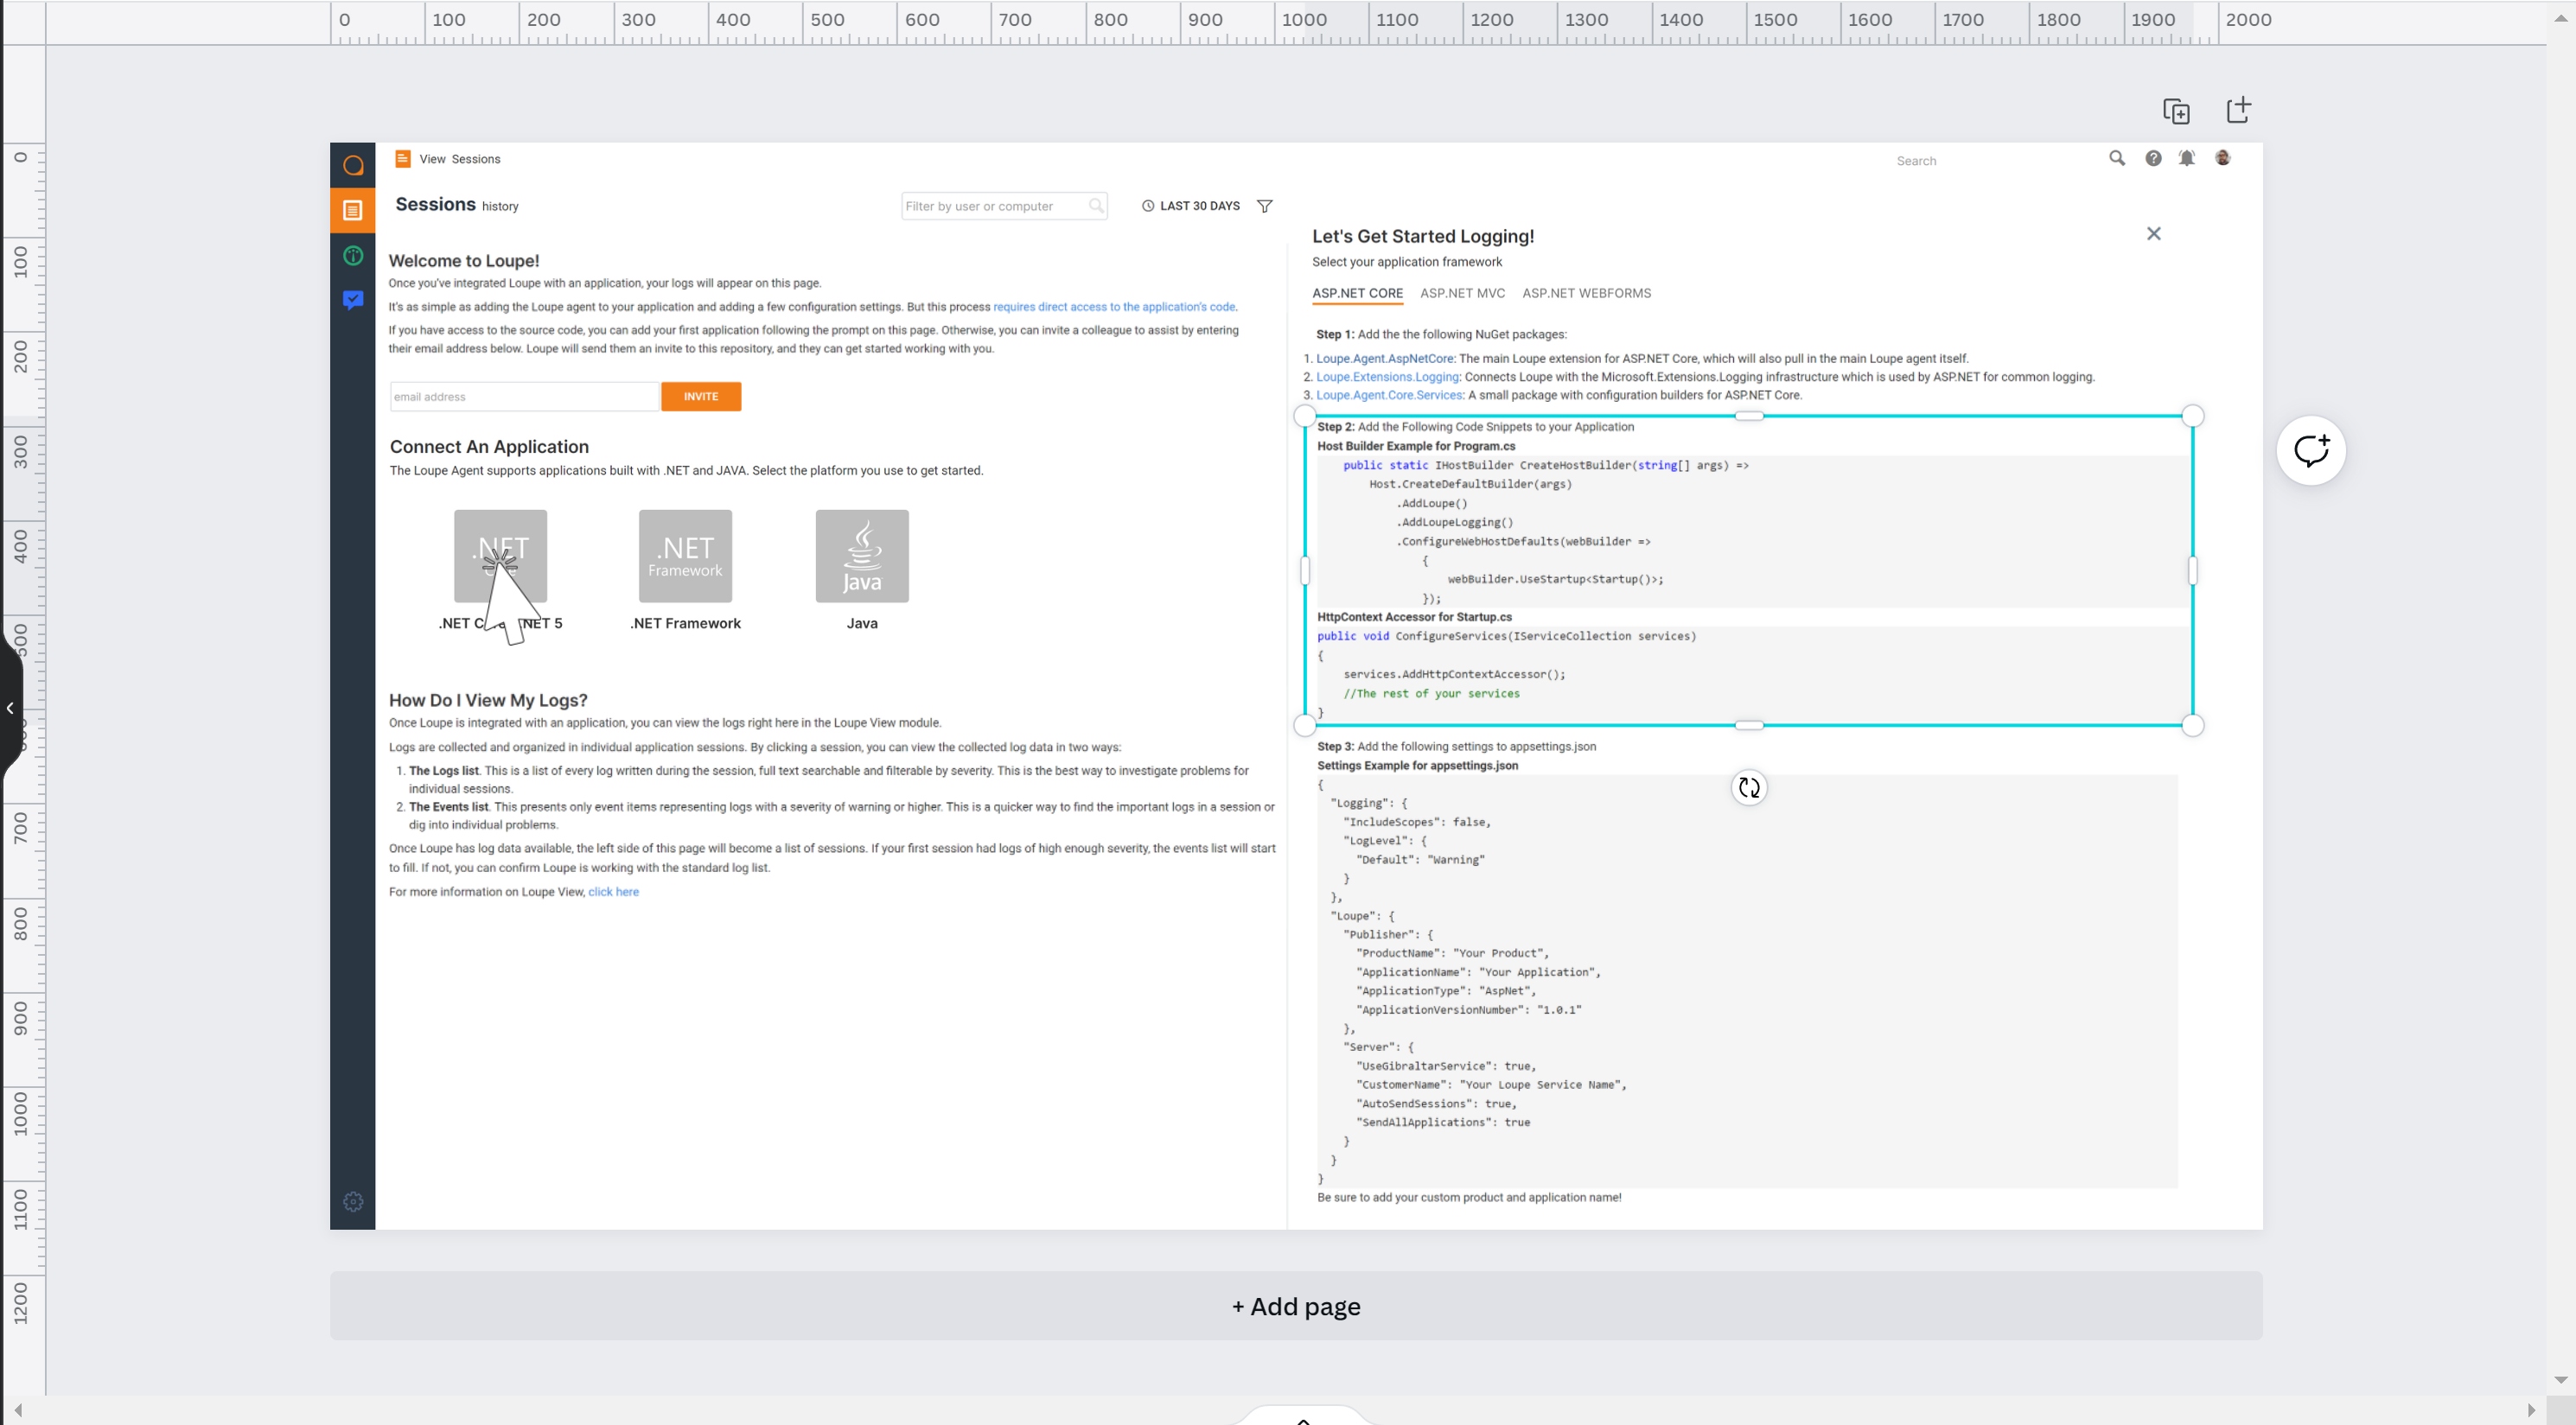Select the .NET Framework platform tile
Screen dimensions: 2576x1425
(685, 556)
